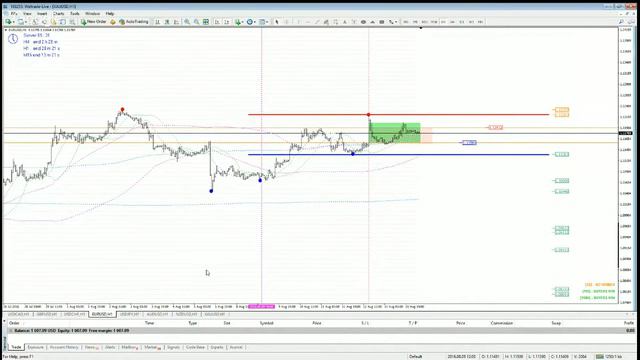Open the Profiles toolbar icon
The width and height of the screenshot is (640, 360).
pyautogui.click(x=20, y=22)
